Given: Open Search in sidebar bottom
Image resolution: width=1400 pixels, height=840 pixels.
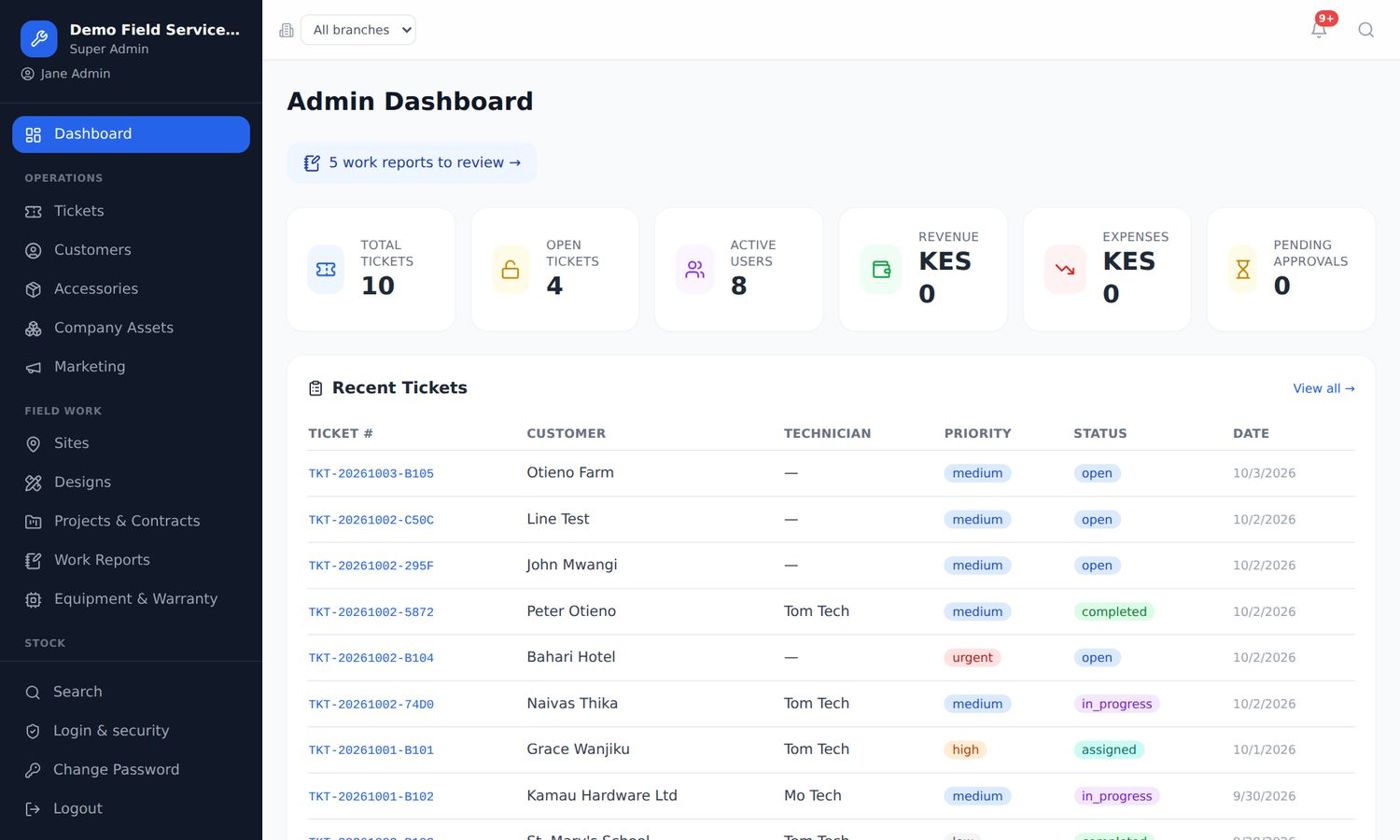Looking at the screenshot, I should point(131,692).
